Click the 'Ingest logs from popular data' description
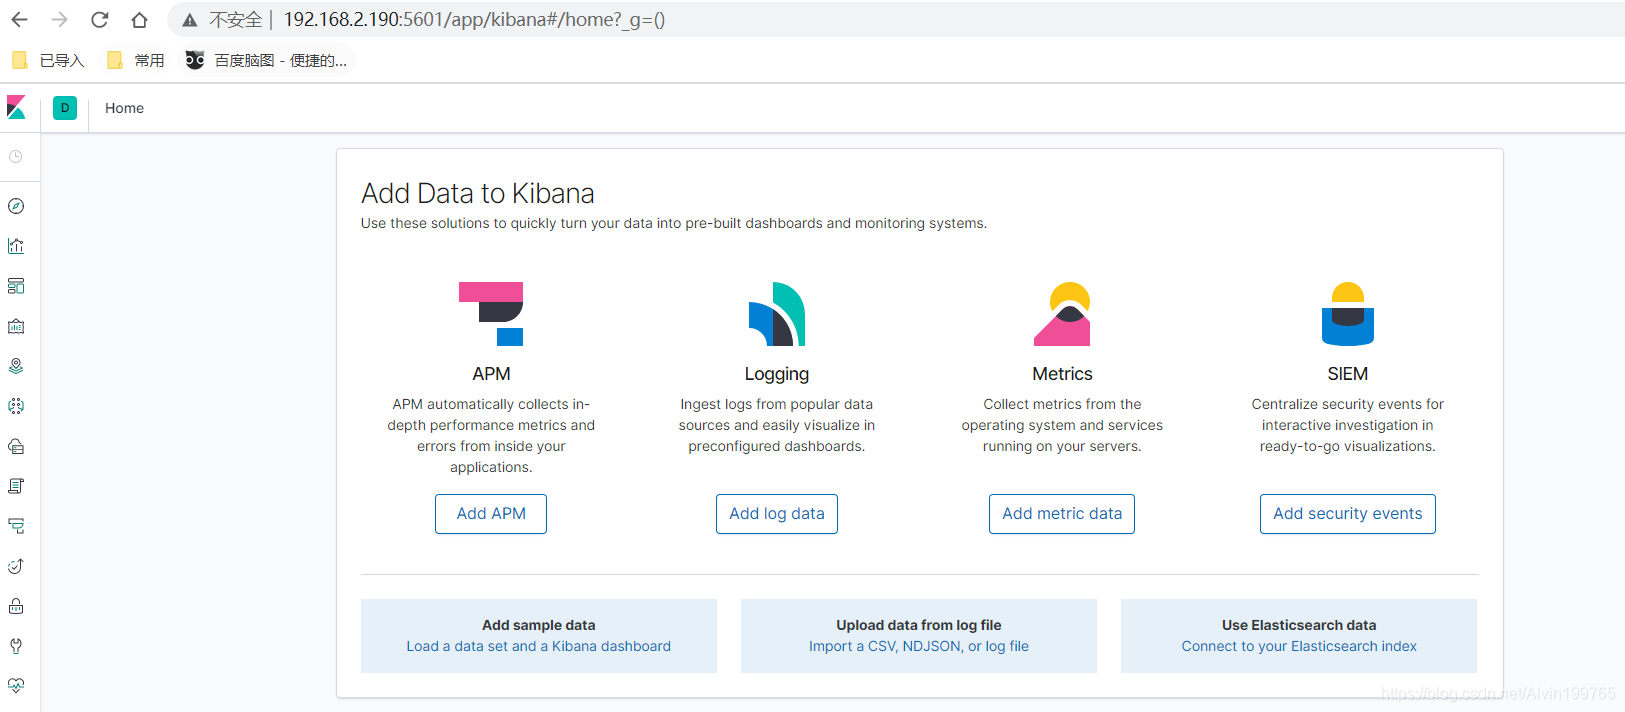 coord(777,425)
